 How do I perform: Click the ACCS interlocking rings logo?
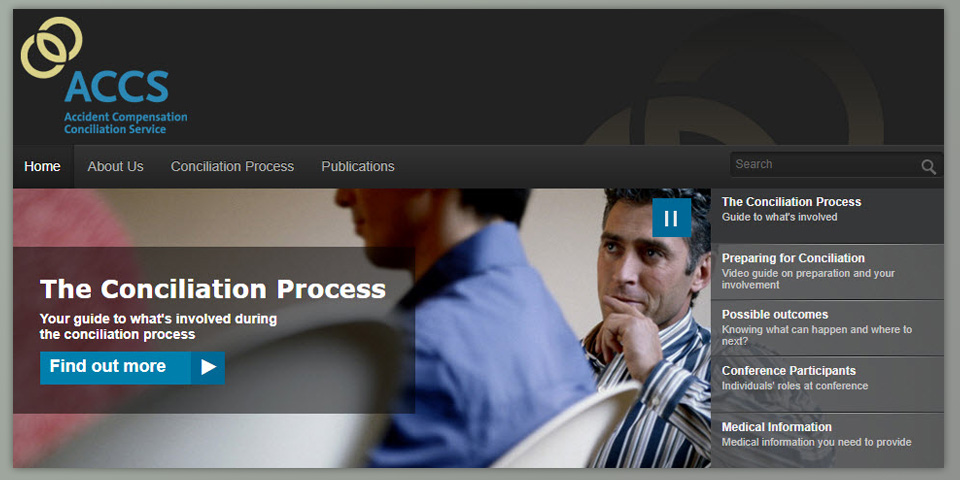[51, 47]
